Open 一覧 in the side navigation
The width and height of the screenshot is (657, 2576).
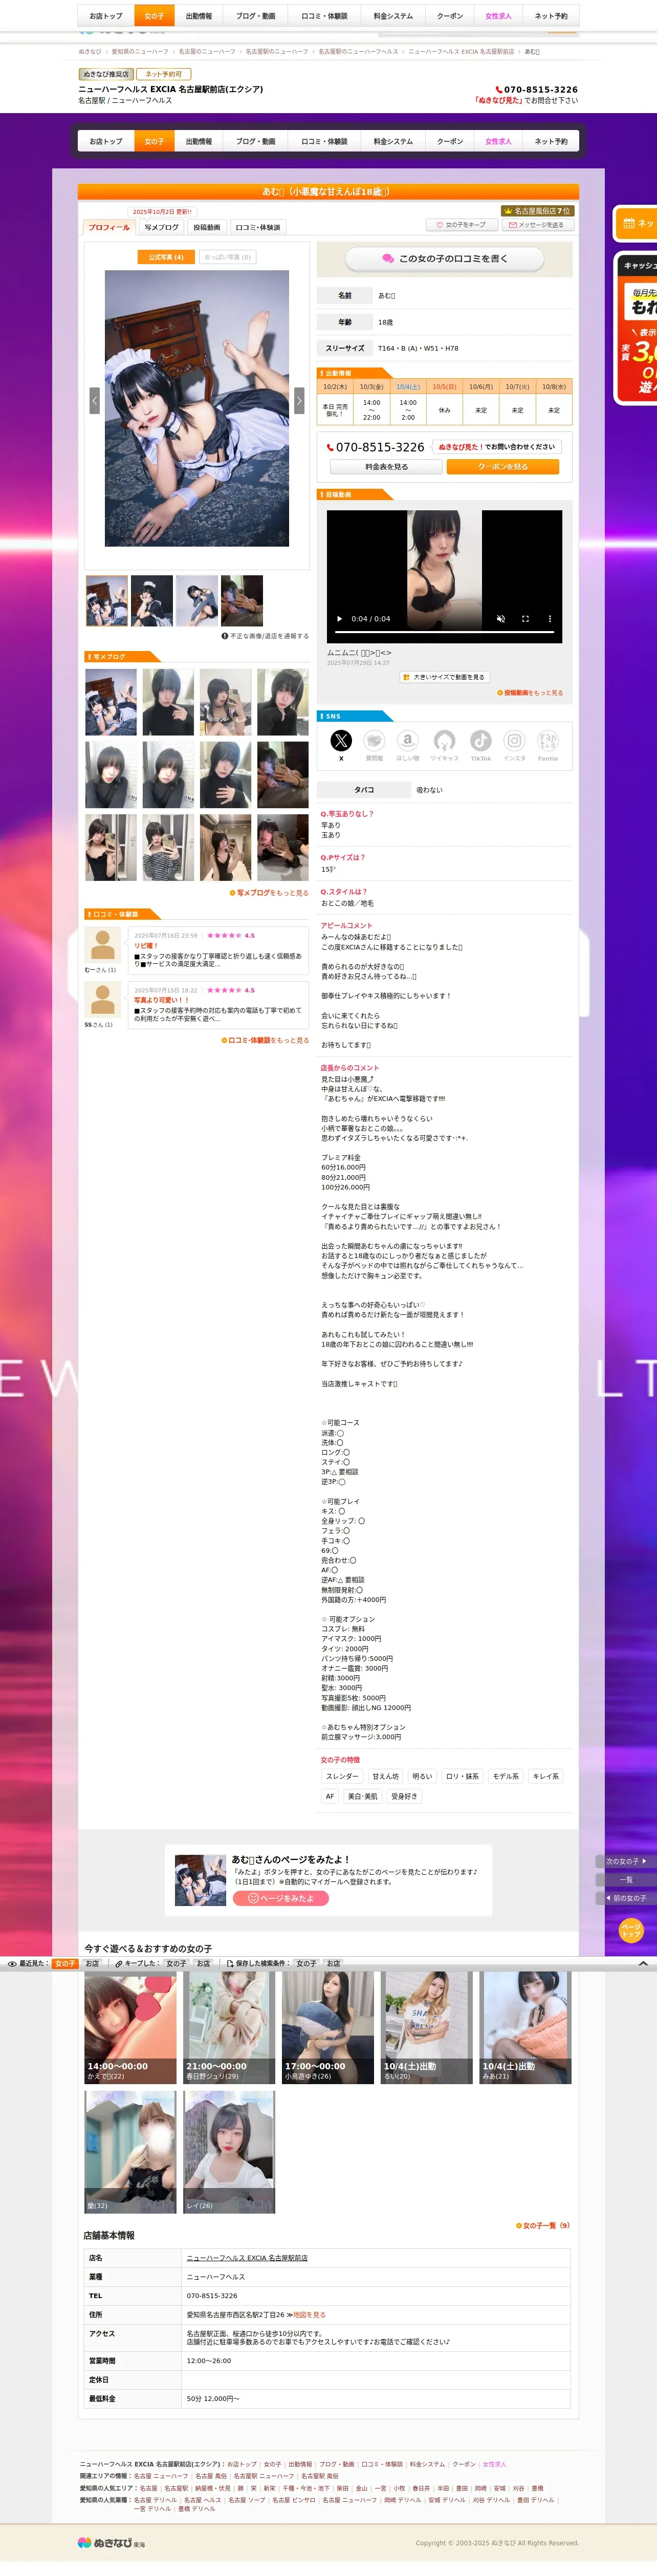626,1879
